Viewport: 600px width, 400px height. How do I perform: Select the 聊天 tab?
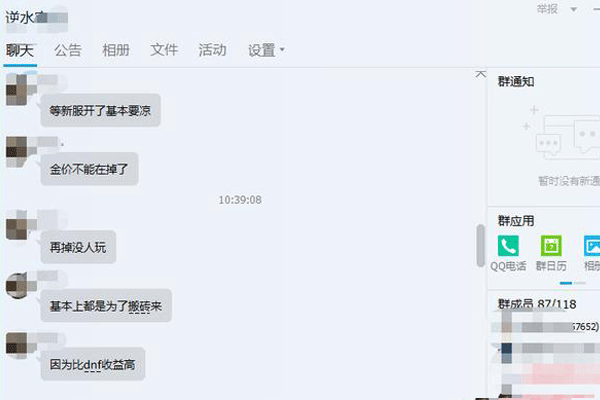[20, 50]
